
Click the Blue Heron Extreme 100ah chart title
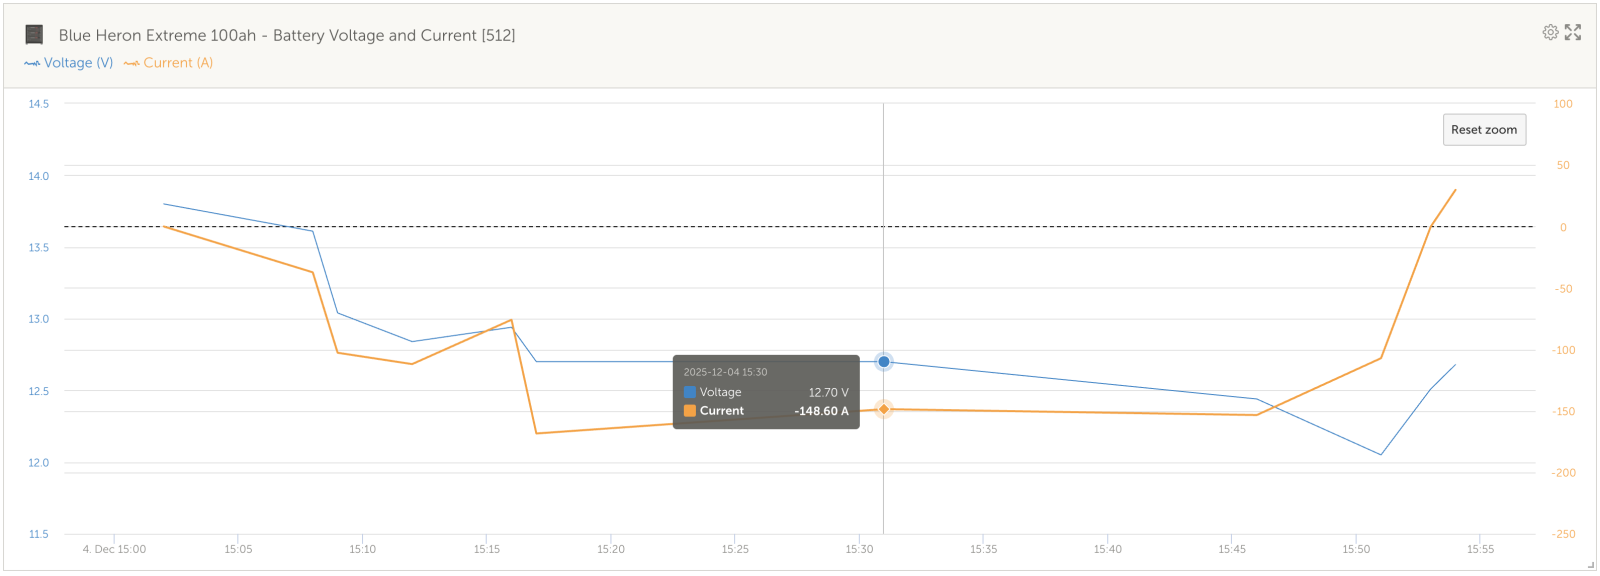point(287,35)
